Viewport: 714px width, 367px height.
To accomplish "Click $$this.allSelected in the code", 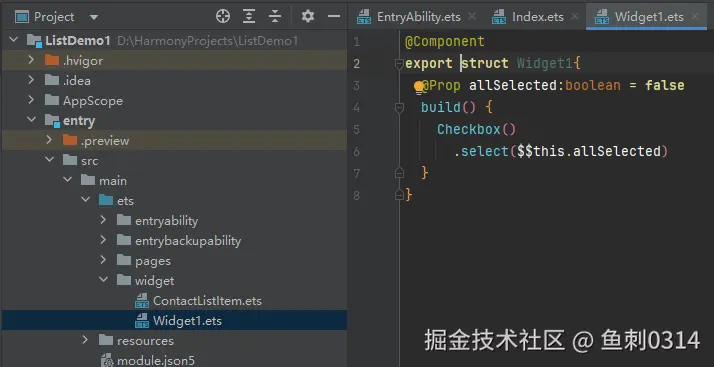I will tap(589, 151).
